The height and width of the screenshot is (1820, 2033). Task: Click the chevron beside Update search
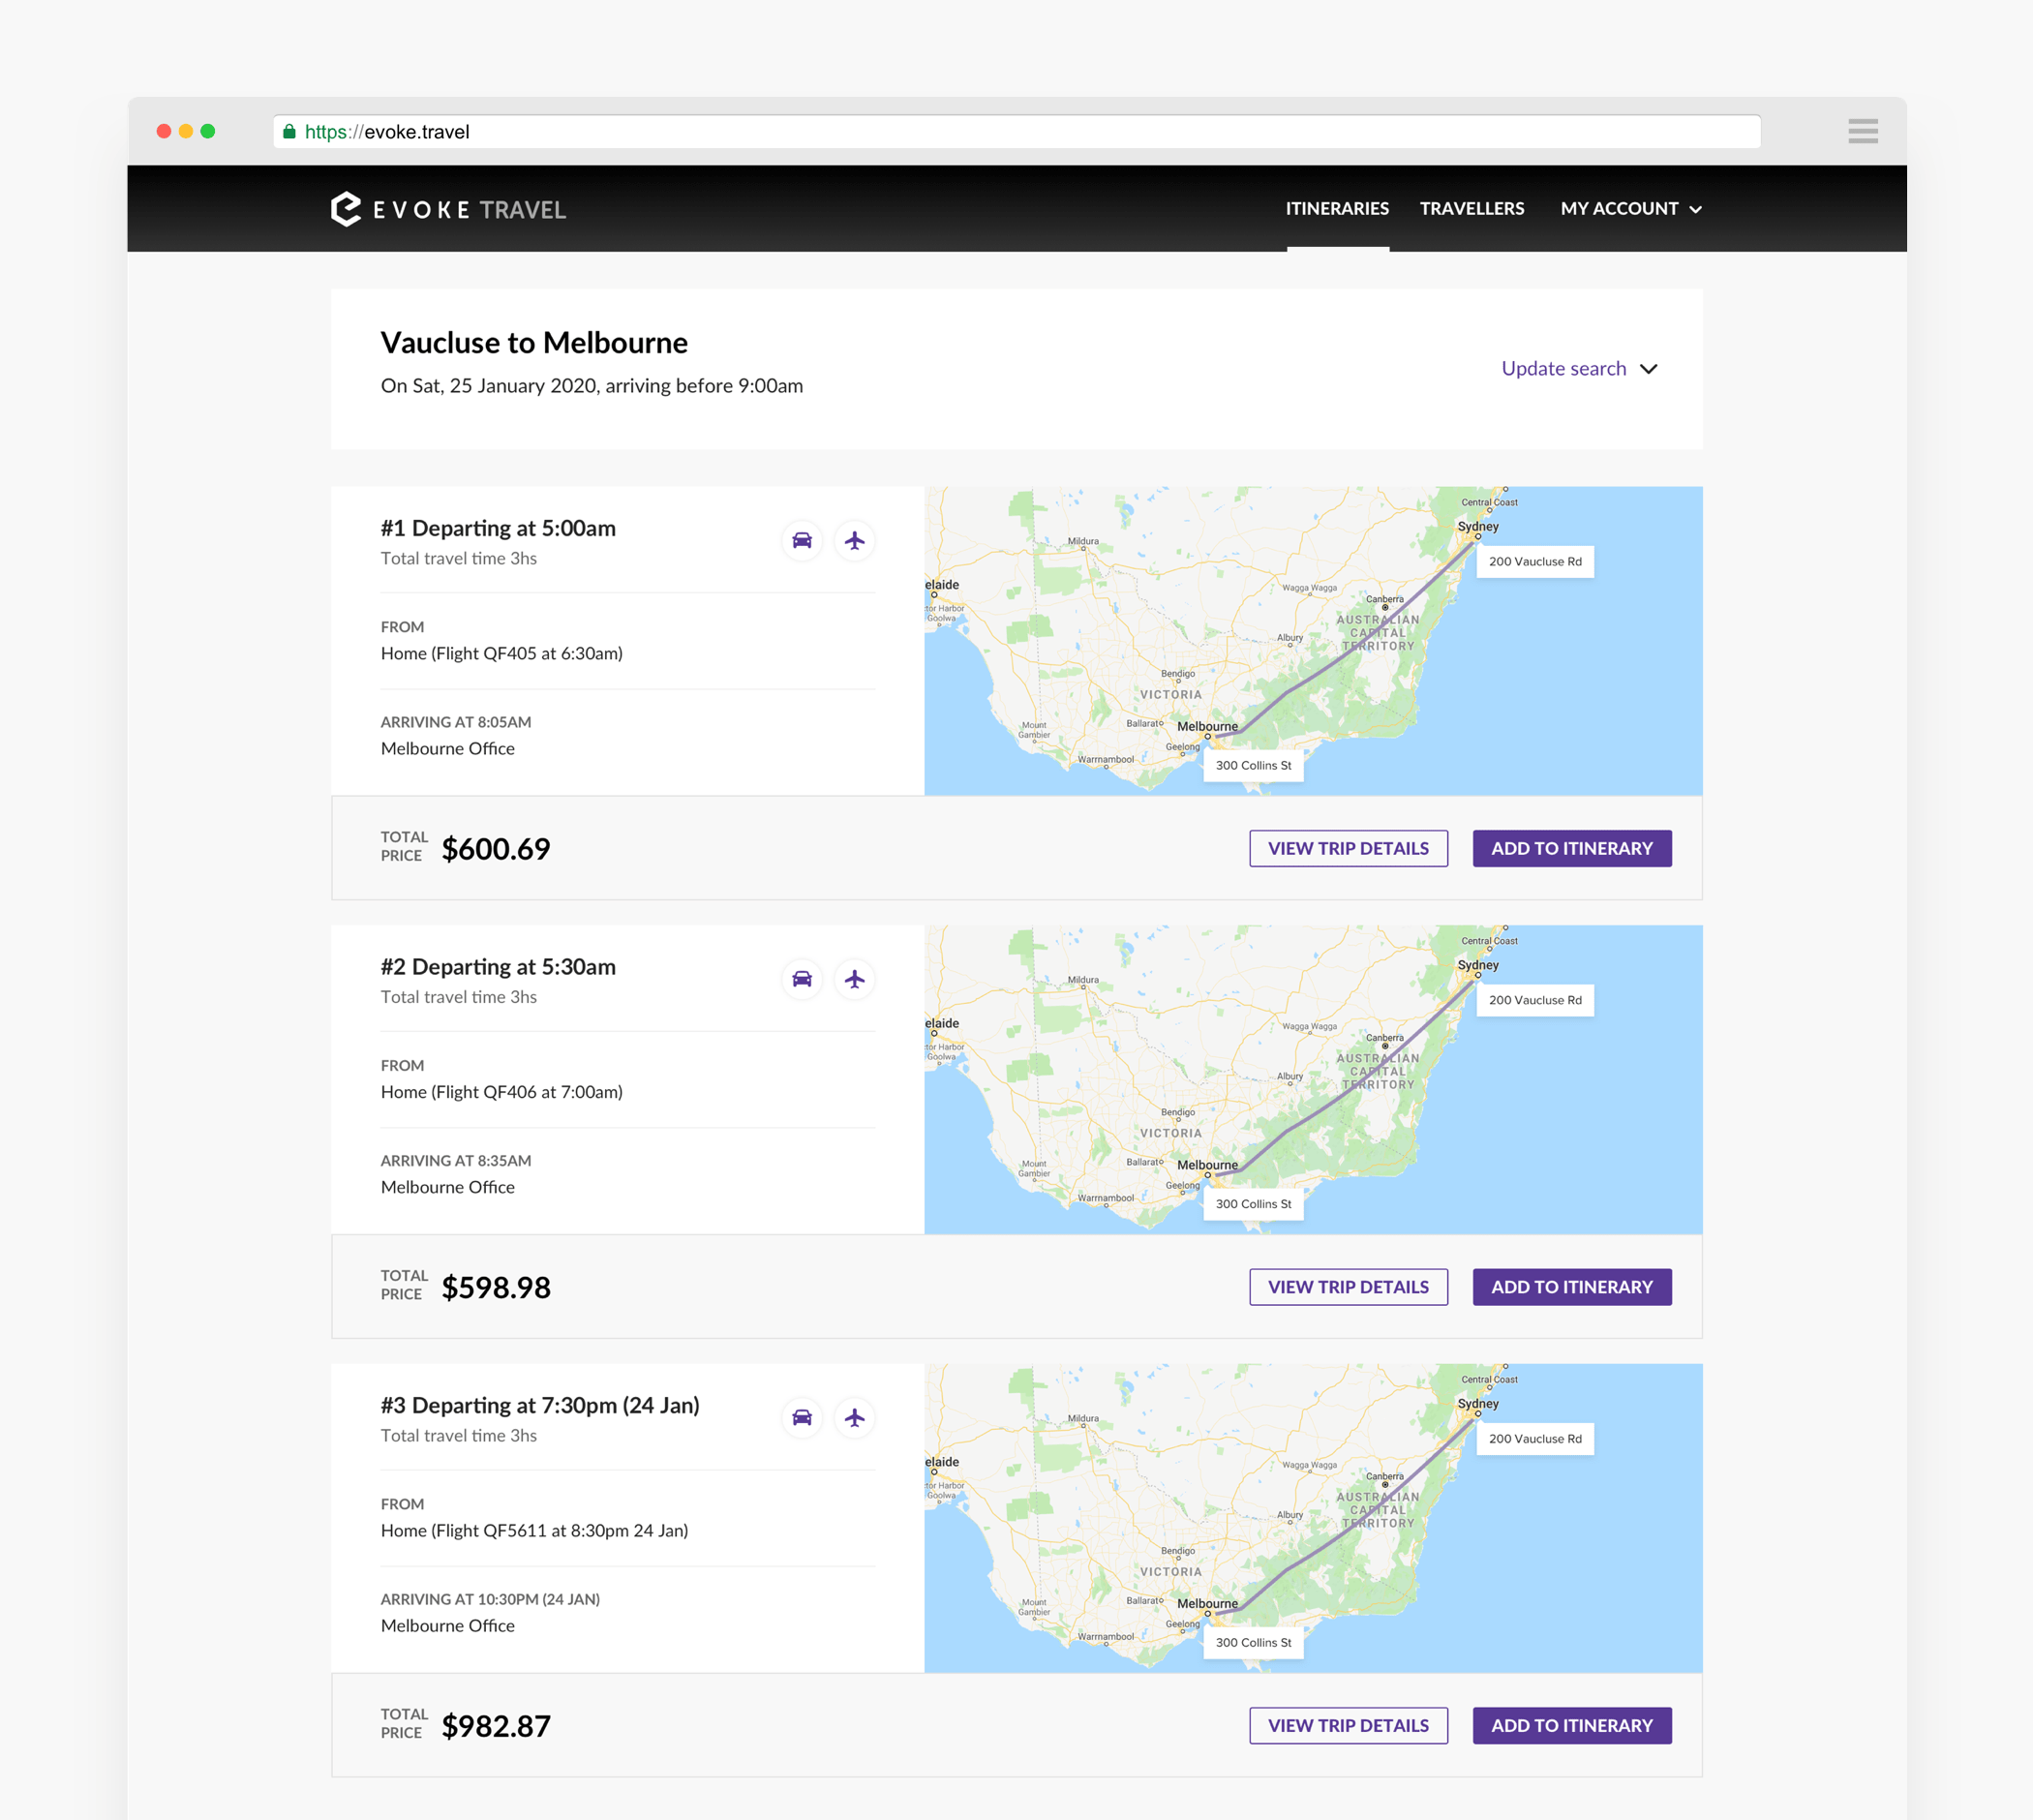1649,369
